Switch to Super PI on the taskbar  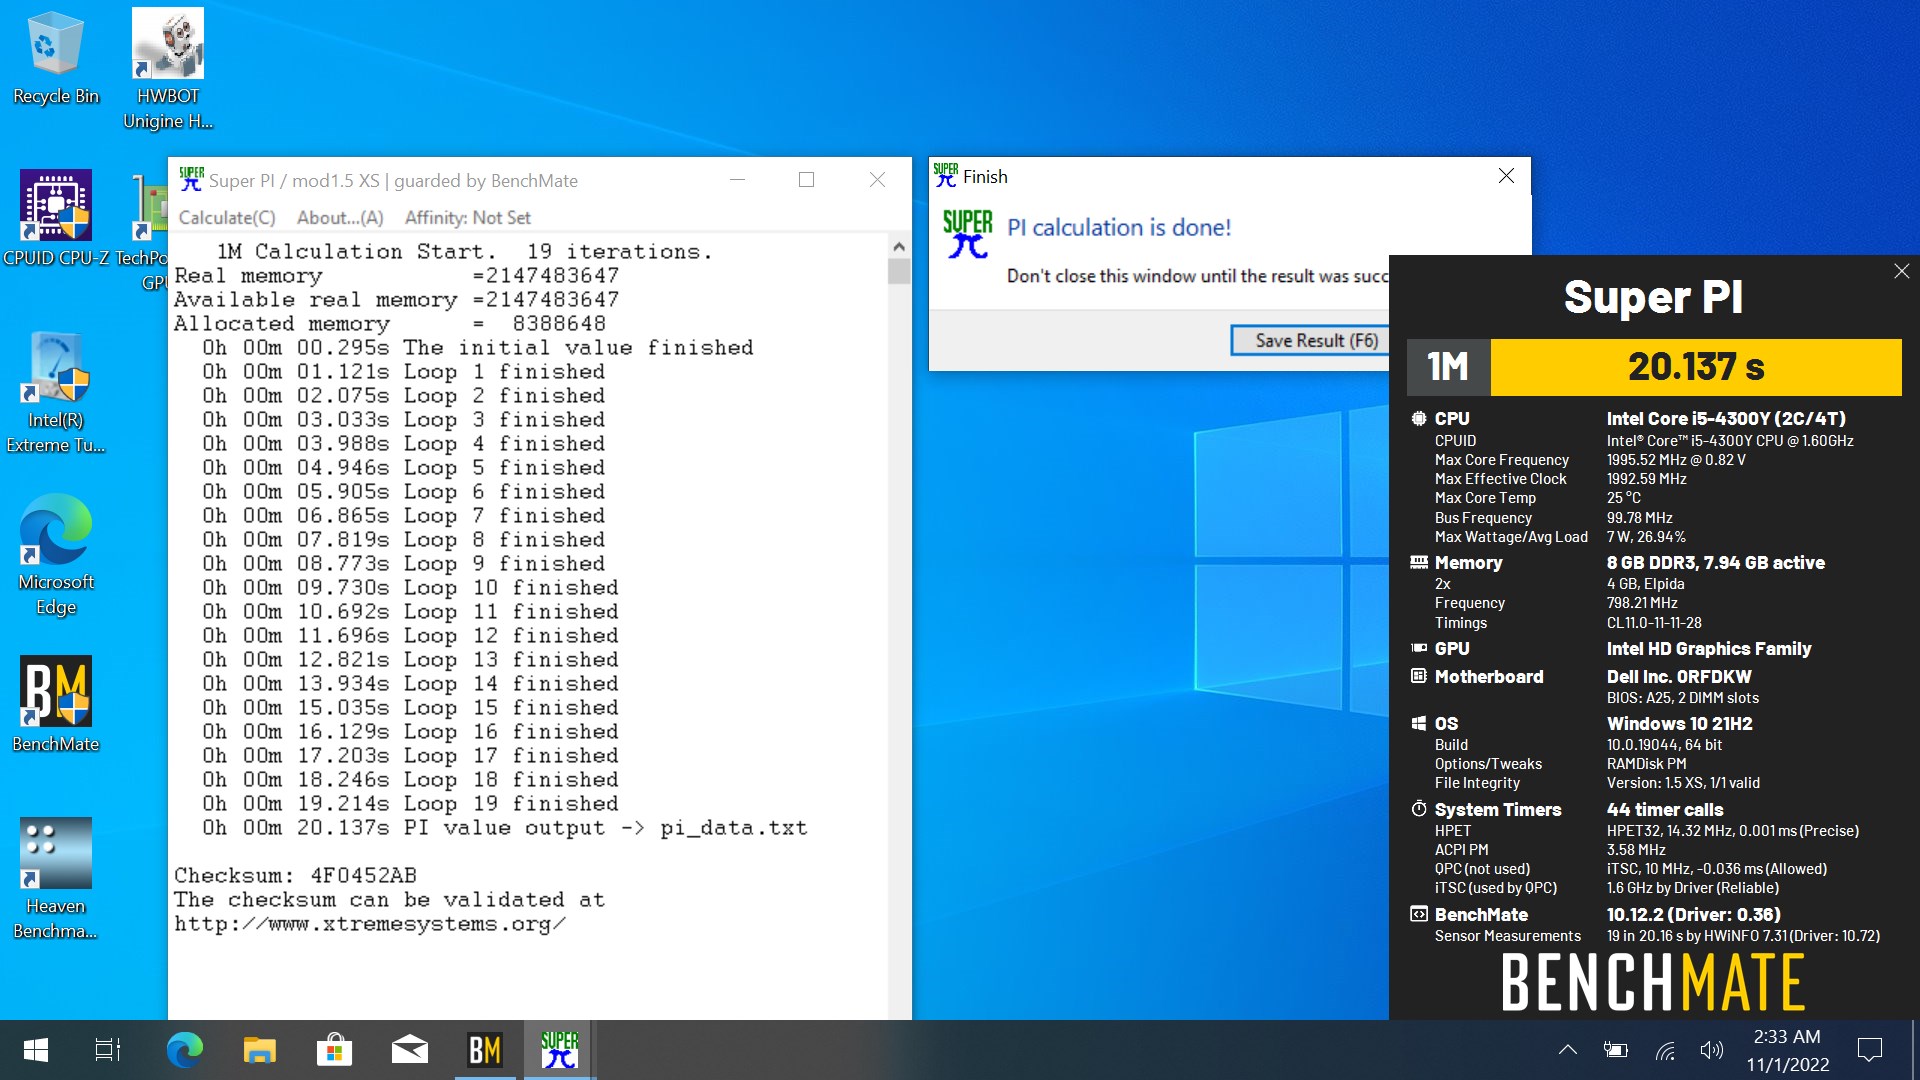tap(560, 1050)
